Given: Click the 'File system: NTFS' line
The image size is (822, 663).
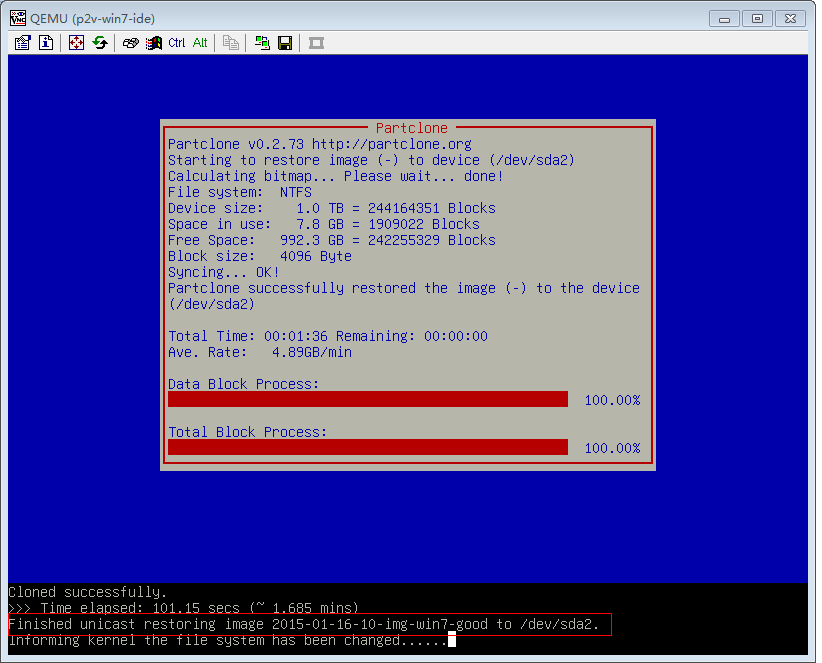Looking at the screenshot, I should point(240,192).
